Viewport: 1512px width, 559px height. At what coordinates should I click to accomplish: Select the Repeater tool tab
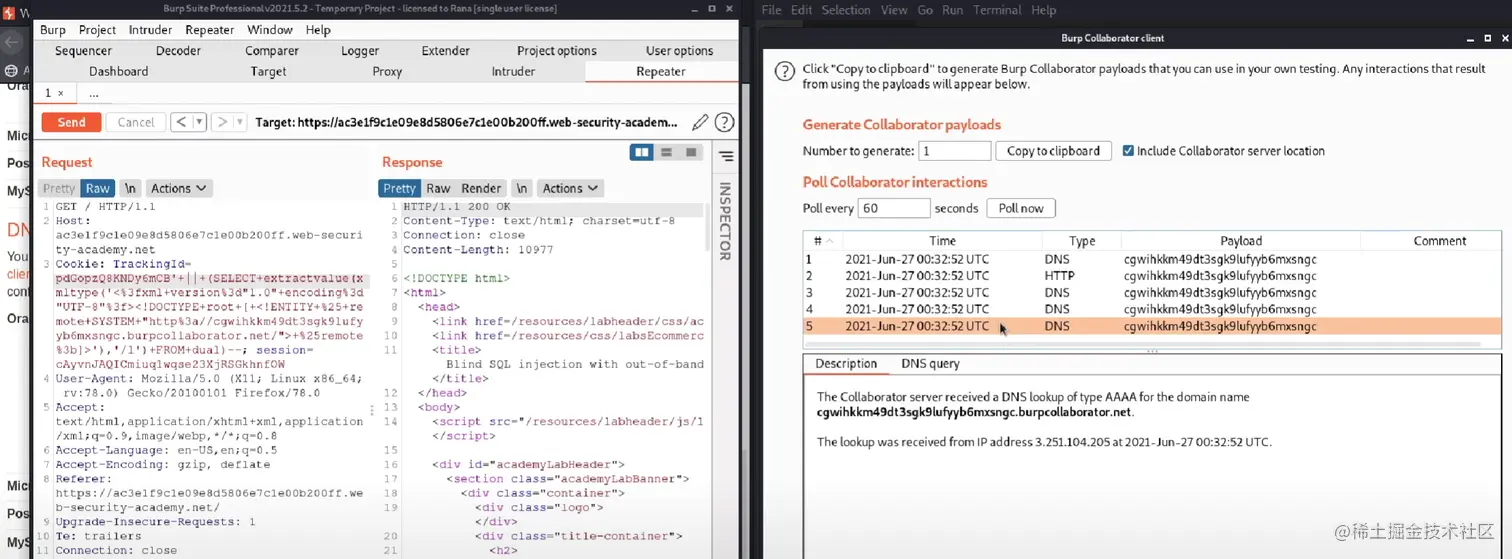point(661,72)
